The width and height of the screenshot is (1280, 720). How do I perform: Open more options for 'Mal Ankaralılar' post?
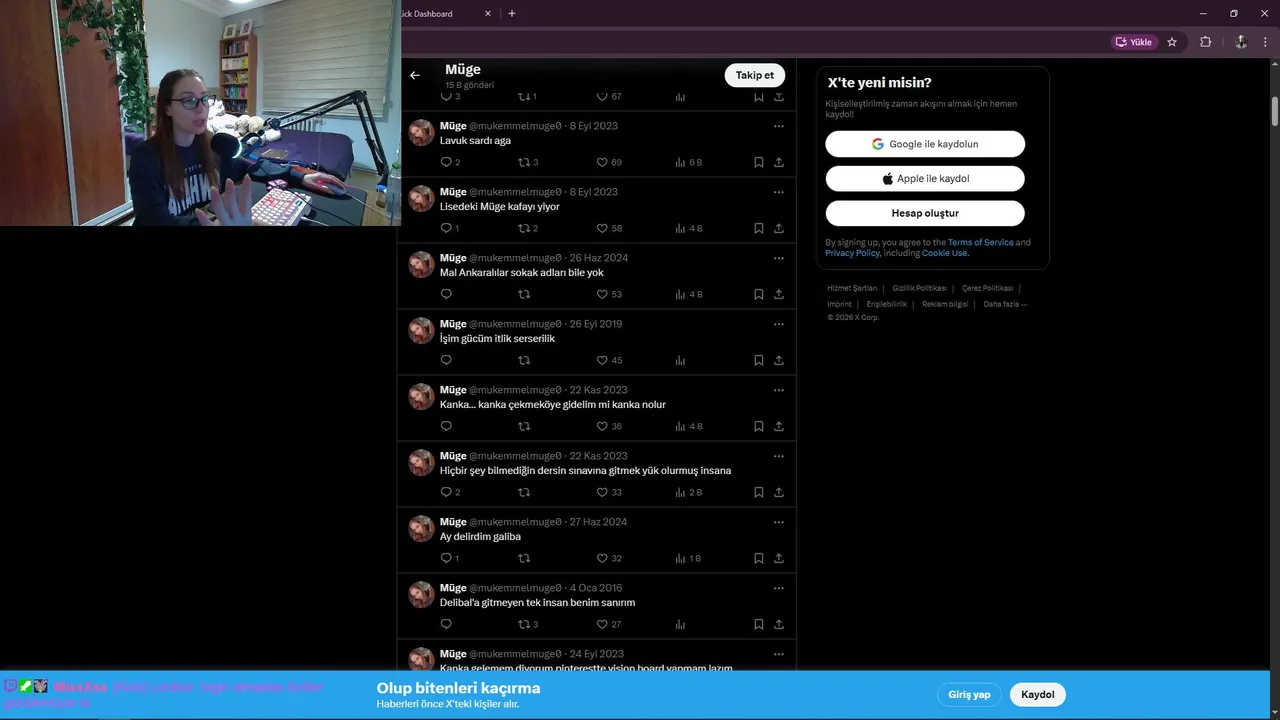779,258
